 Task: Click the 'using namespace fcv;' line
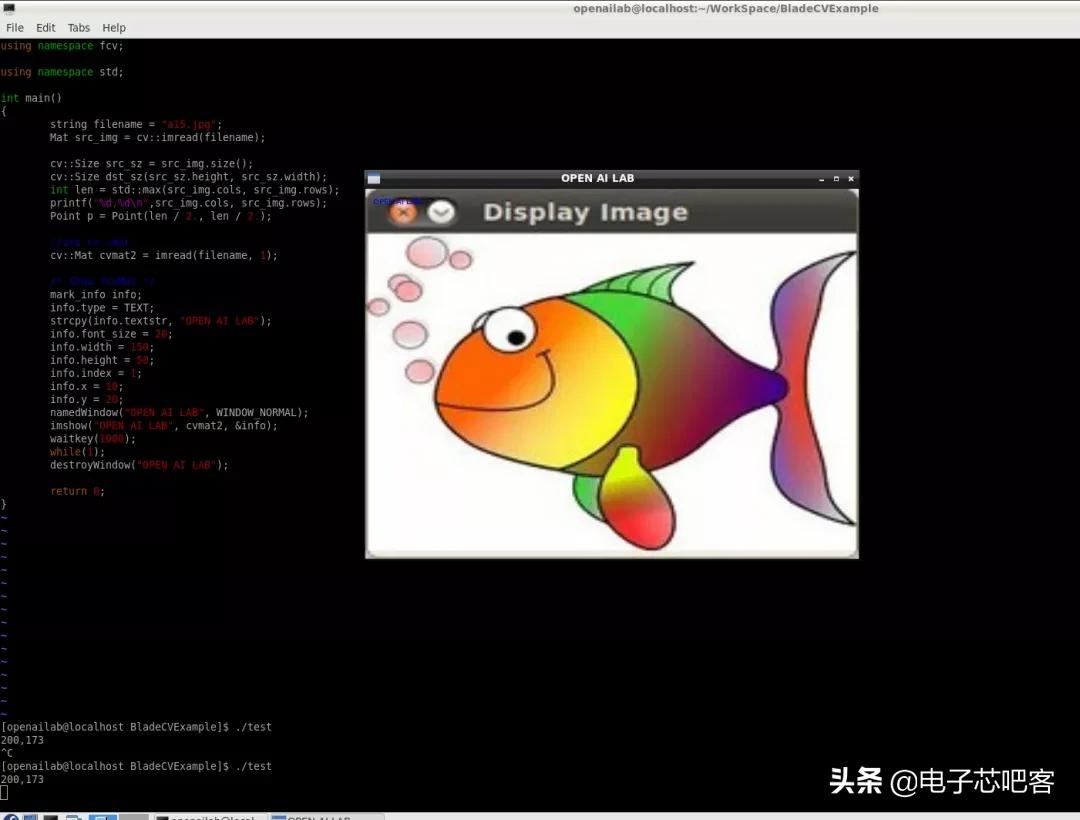(62, 46)
